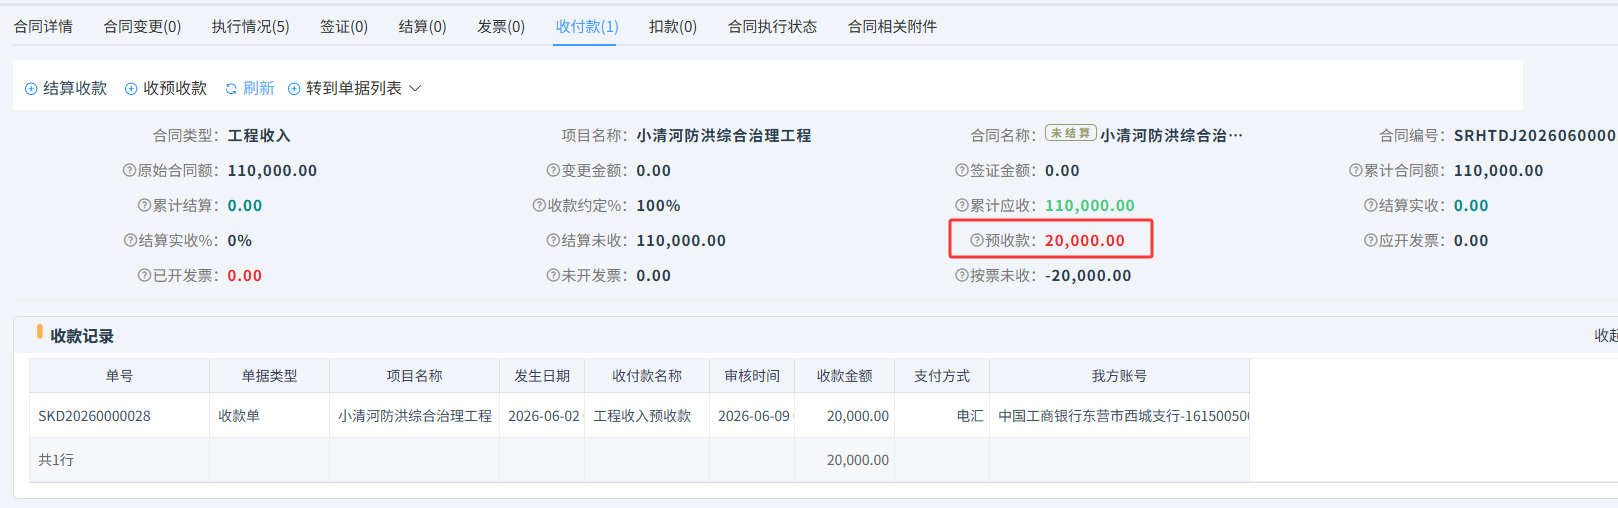This screenshot has width=1618, height=508.
Task: Click the 结算收款 plus icon
Action: [x=31, y=89]
